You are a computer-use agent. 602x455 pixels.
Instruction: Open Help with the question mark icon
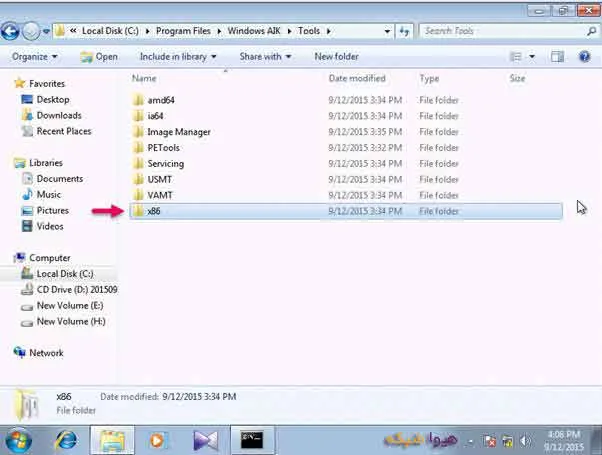[x=584, y=57]
